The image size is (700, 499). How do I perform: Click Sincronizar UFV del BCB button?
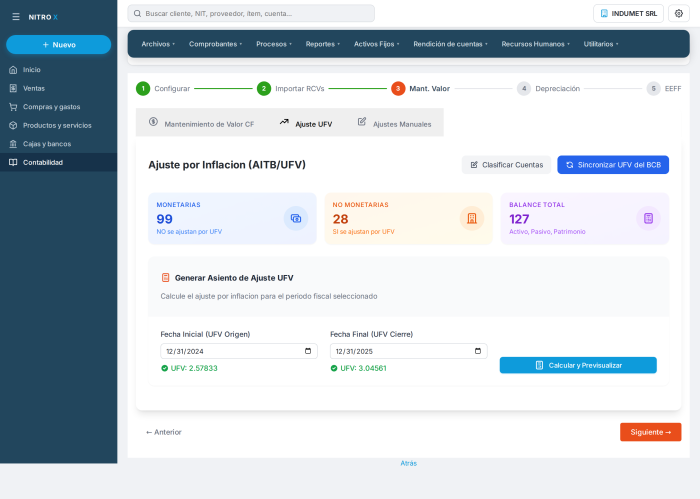pos(613,165)
